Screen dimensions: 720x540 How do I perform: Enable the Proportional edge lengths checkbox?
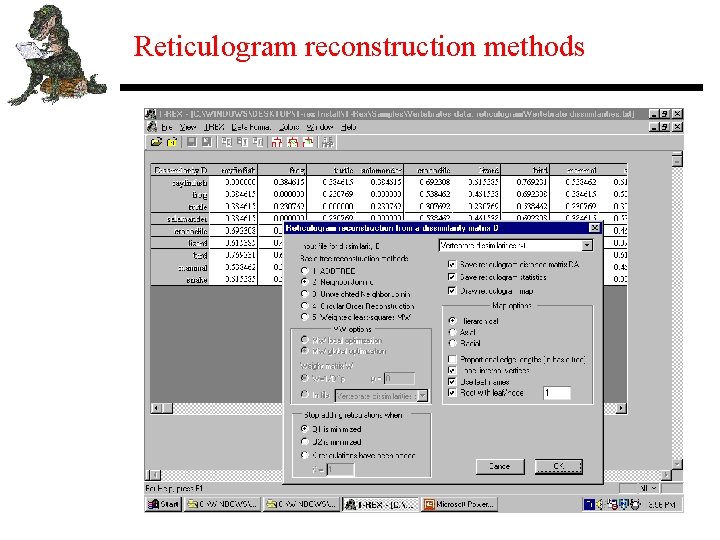[x=452, y=359]
